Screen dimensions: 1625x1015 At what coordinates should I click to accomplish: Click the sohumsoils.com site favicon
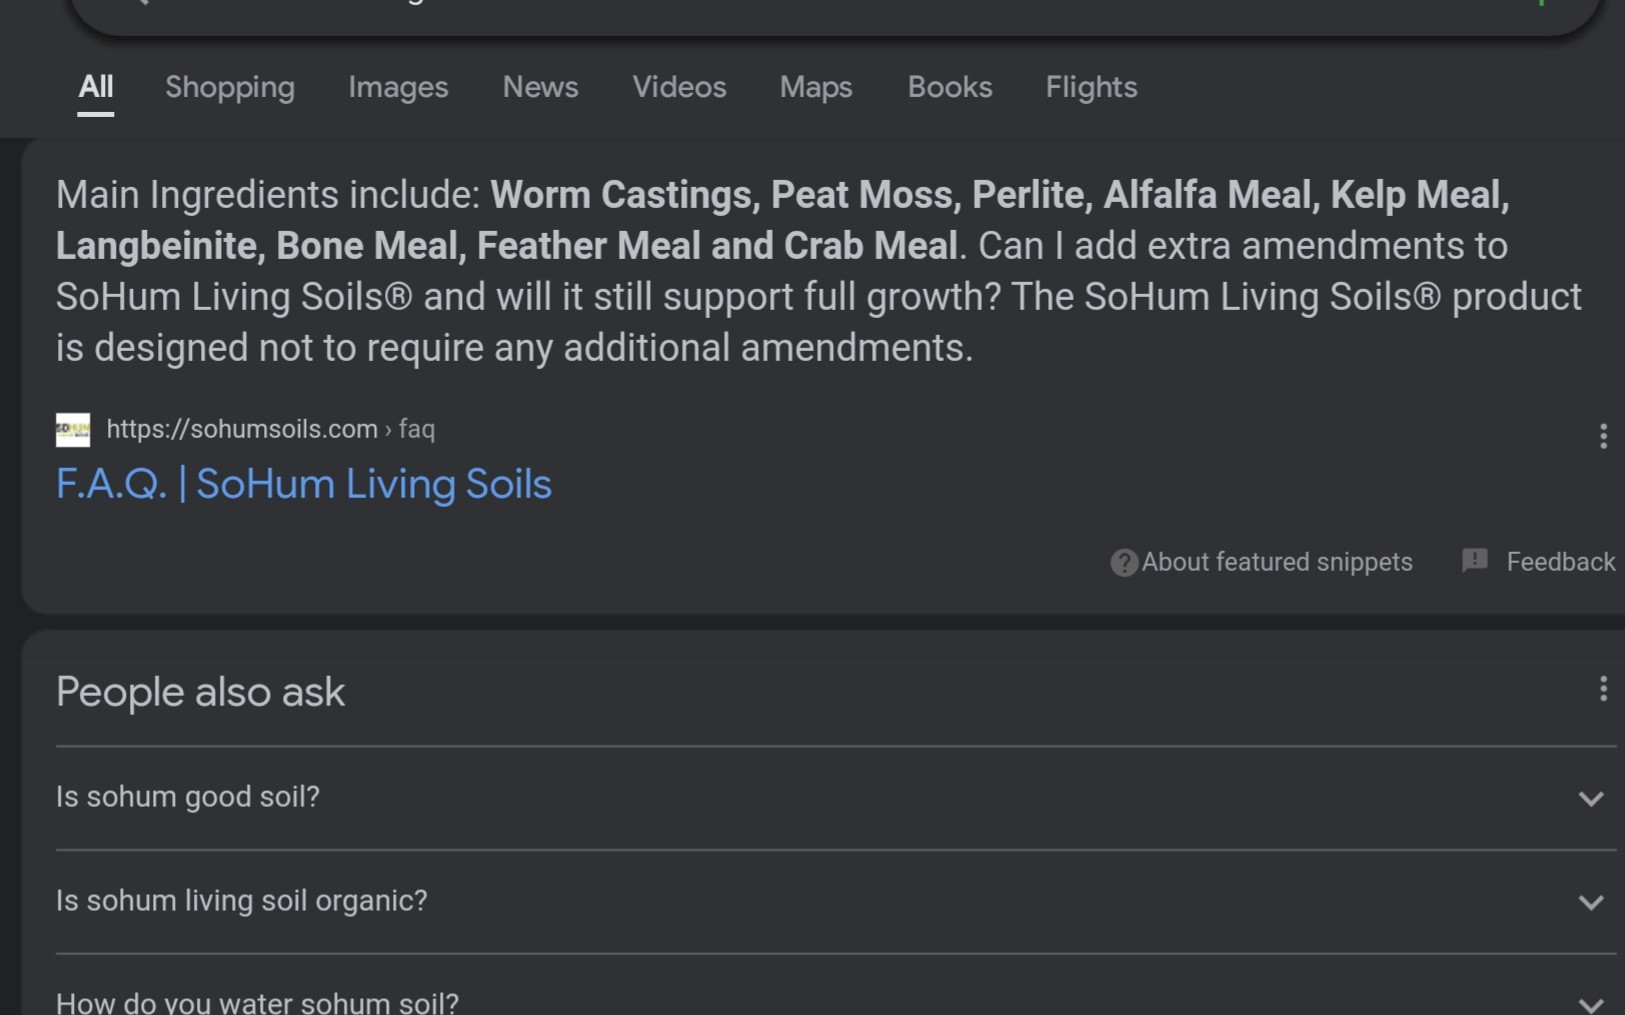73,430
